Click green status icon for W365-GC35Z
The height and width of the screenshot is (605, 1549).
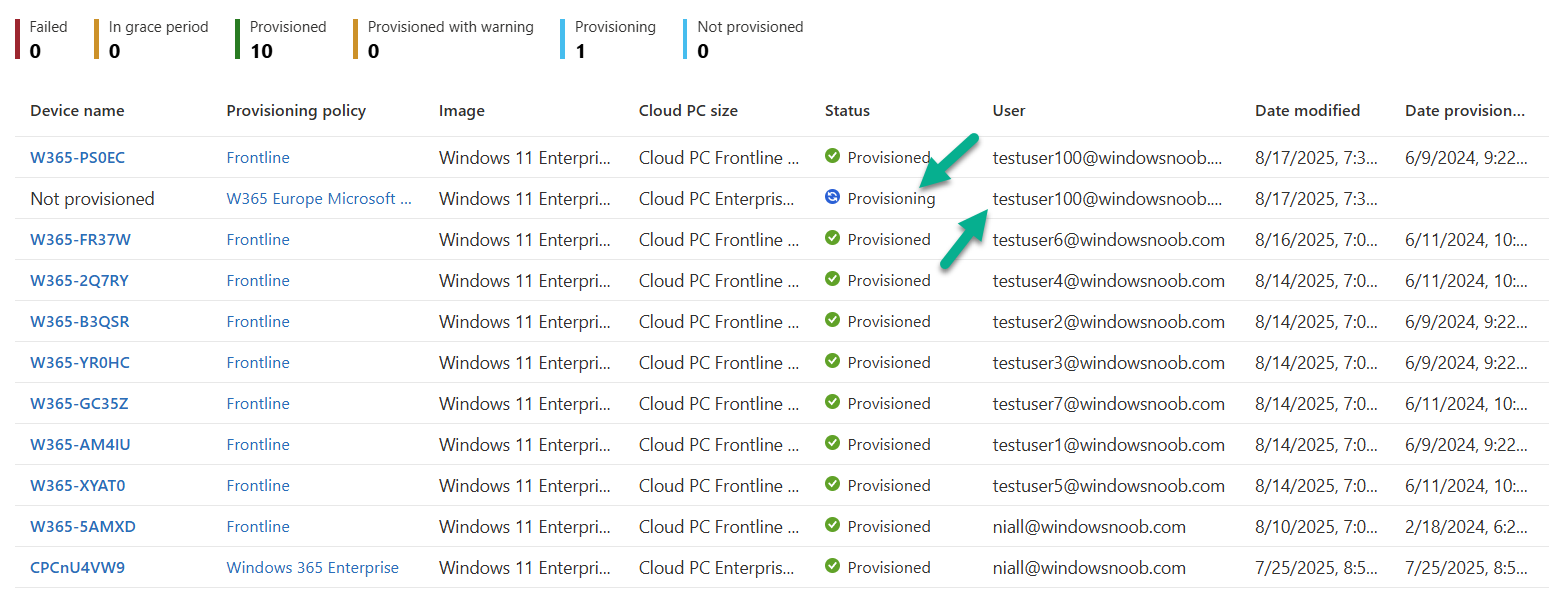point(832,403)
